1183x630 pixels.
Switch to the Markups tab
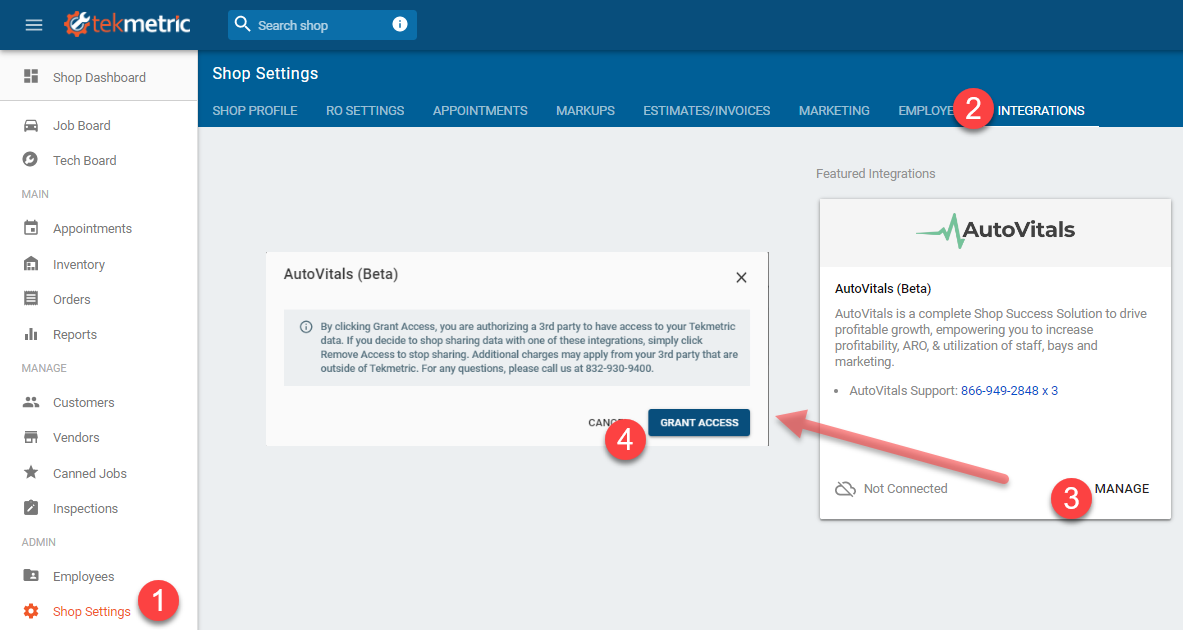tap(585, 110)
